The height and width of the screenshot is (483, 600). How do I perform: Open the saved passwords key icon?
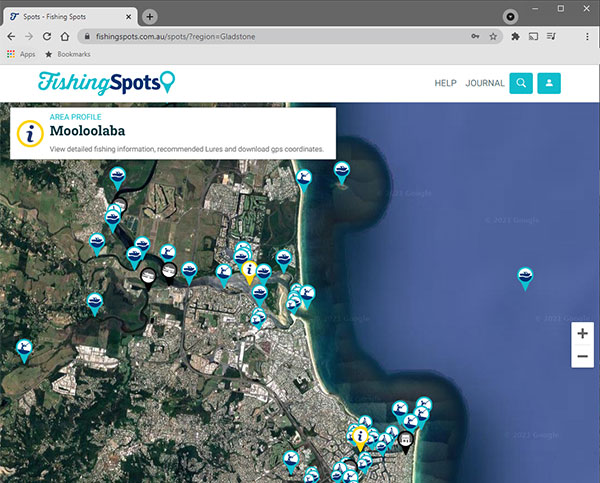475,36
